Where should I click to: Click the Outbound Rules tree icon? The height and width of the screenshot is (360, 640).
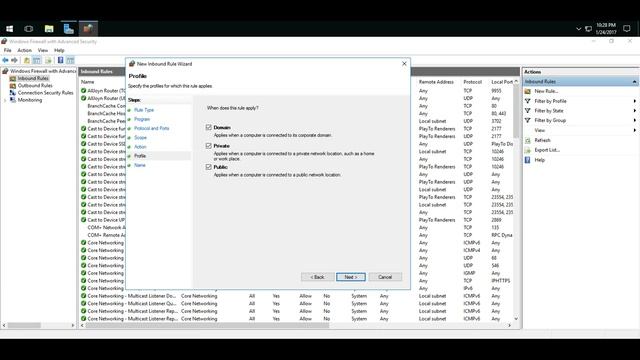13,86
